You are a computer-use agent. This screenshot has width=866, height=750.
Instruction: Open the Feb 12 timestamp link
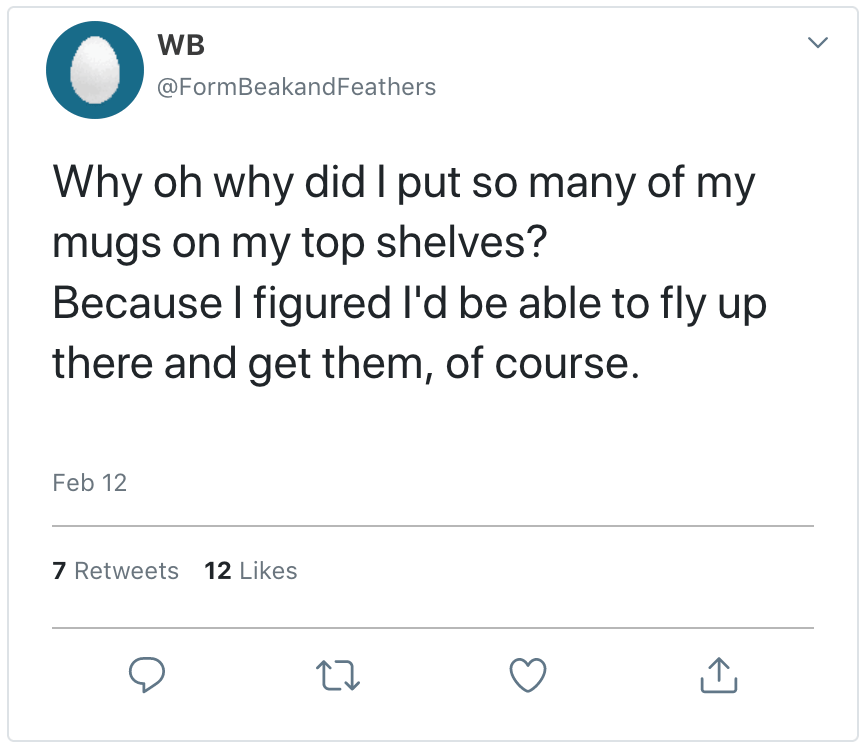(x=89, y=483)
